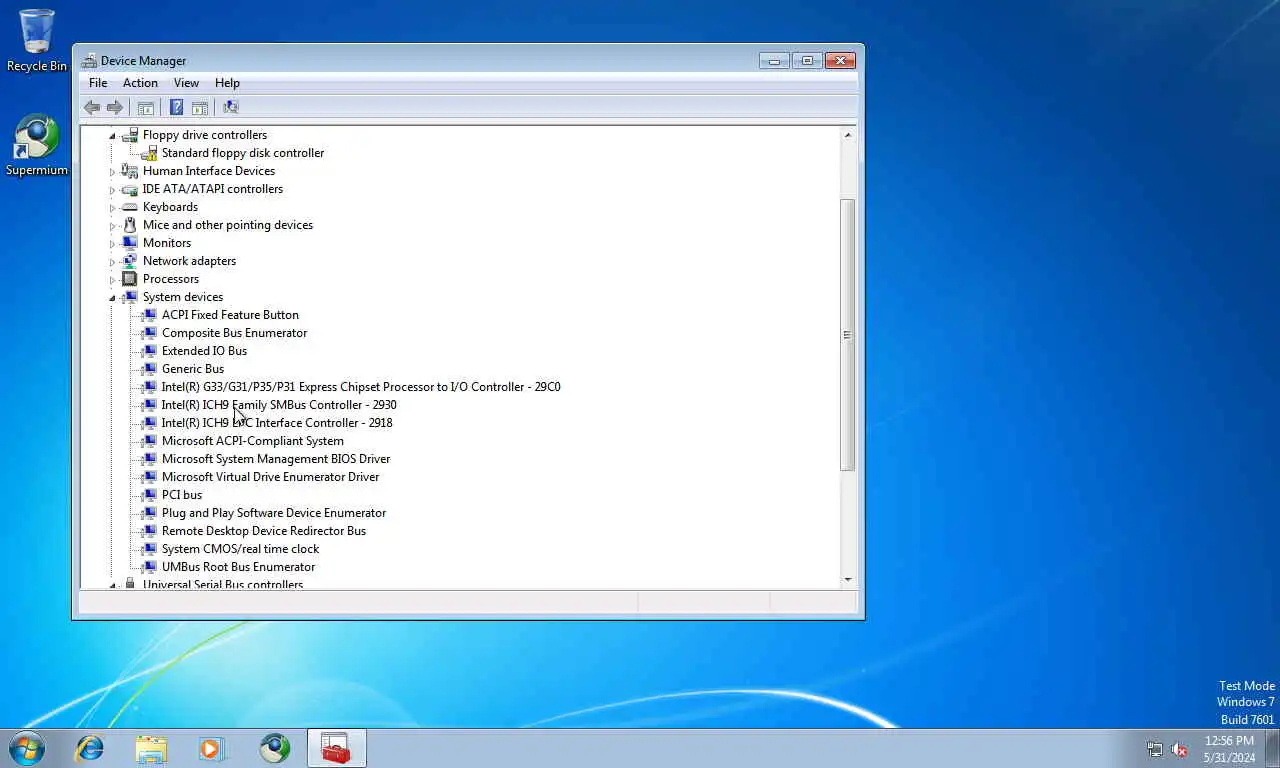Click the warning icon for Standard floppy disk controller
Image resolution: width=1280 pixels, height=768 pixels.
(x=149, y=153)
